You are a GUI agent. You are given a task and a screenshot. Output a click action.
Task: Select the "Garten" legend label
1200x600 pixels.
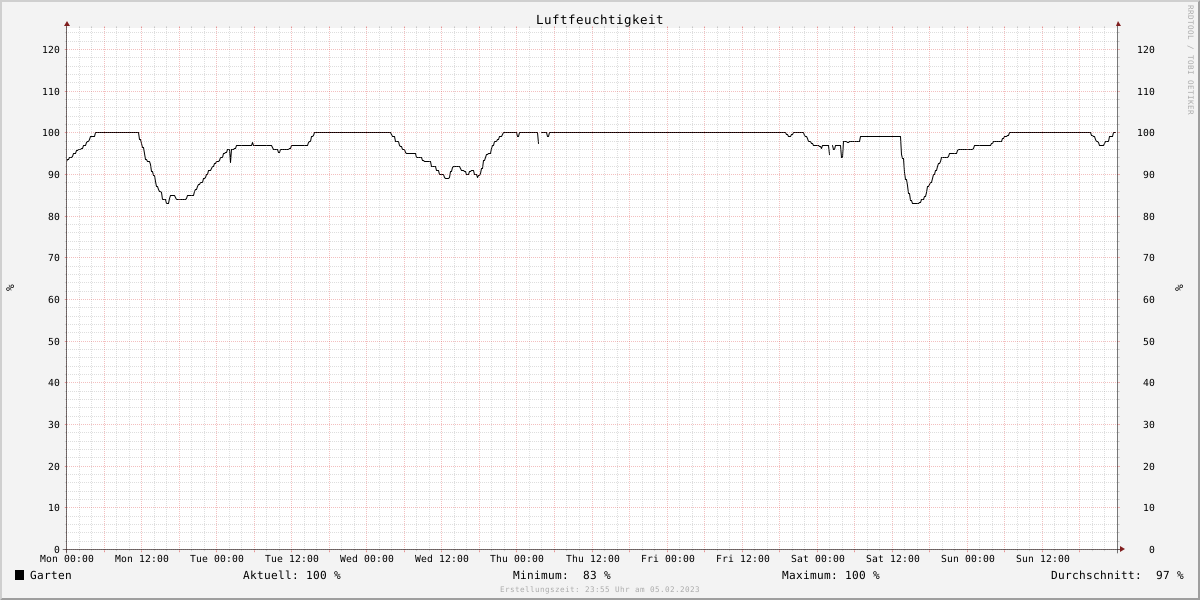pos(51,575)
